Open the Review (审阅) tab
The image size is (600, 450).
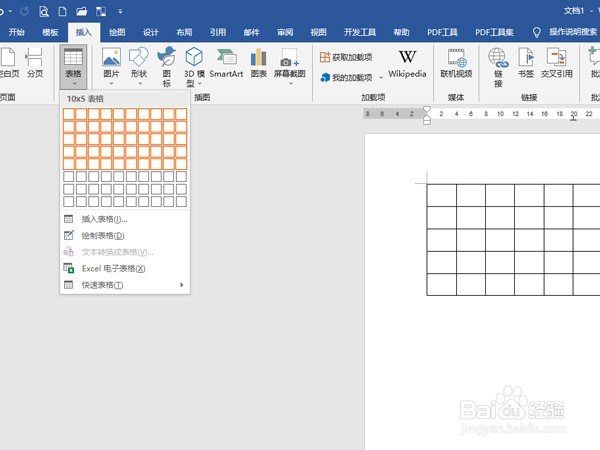click(285, 32)
